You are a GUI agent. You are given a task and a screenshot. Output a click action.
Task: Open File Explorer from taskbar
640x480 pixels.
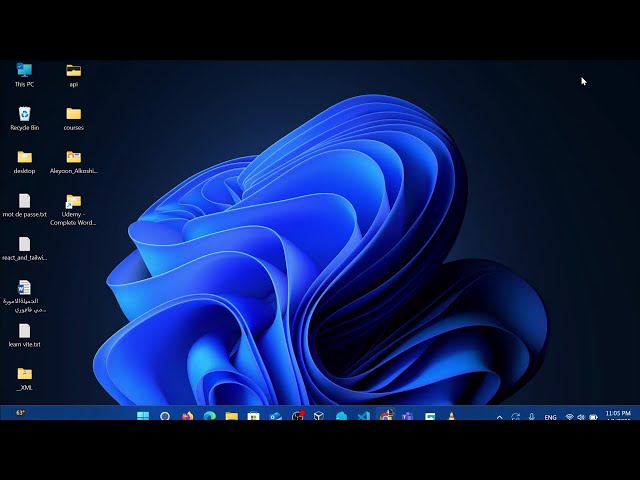pyautogui.click(x=231, y=416)
